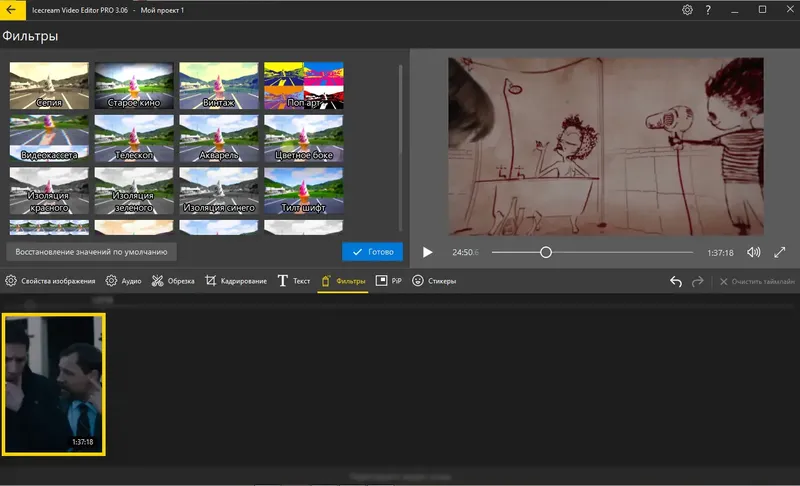Play the video preview

pos(428,252)
